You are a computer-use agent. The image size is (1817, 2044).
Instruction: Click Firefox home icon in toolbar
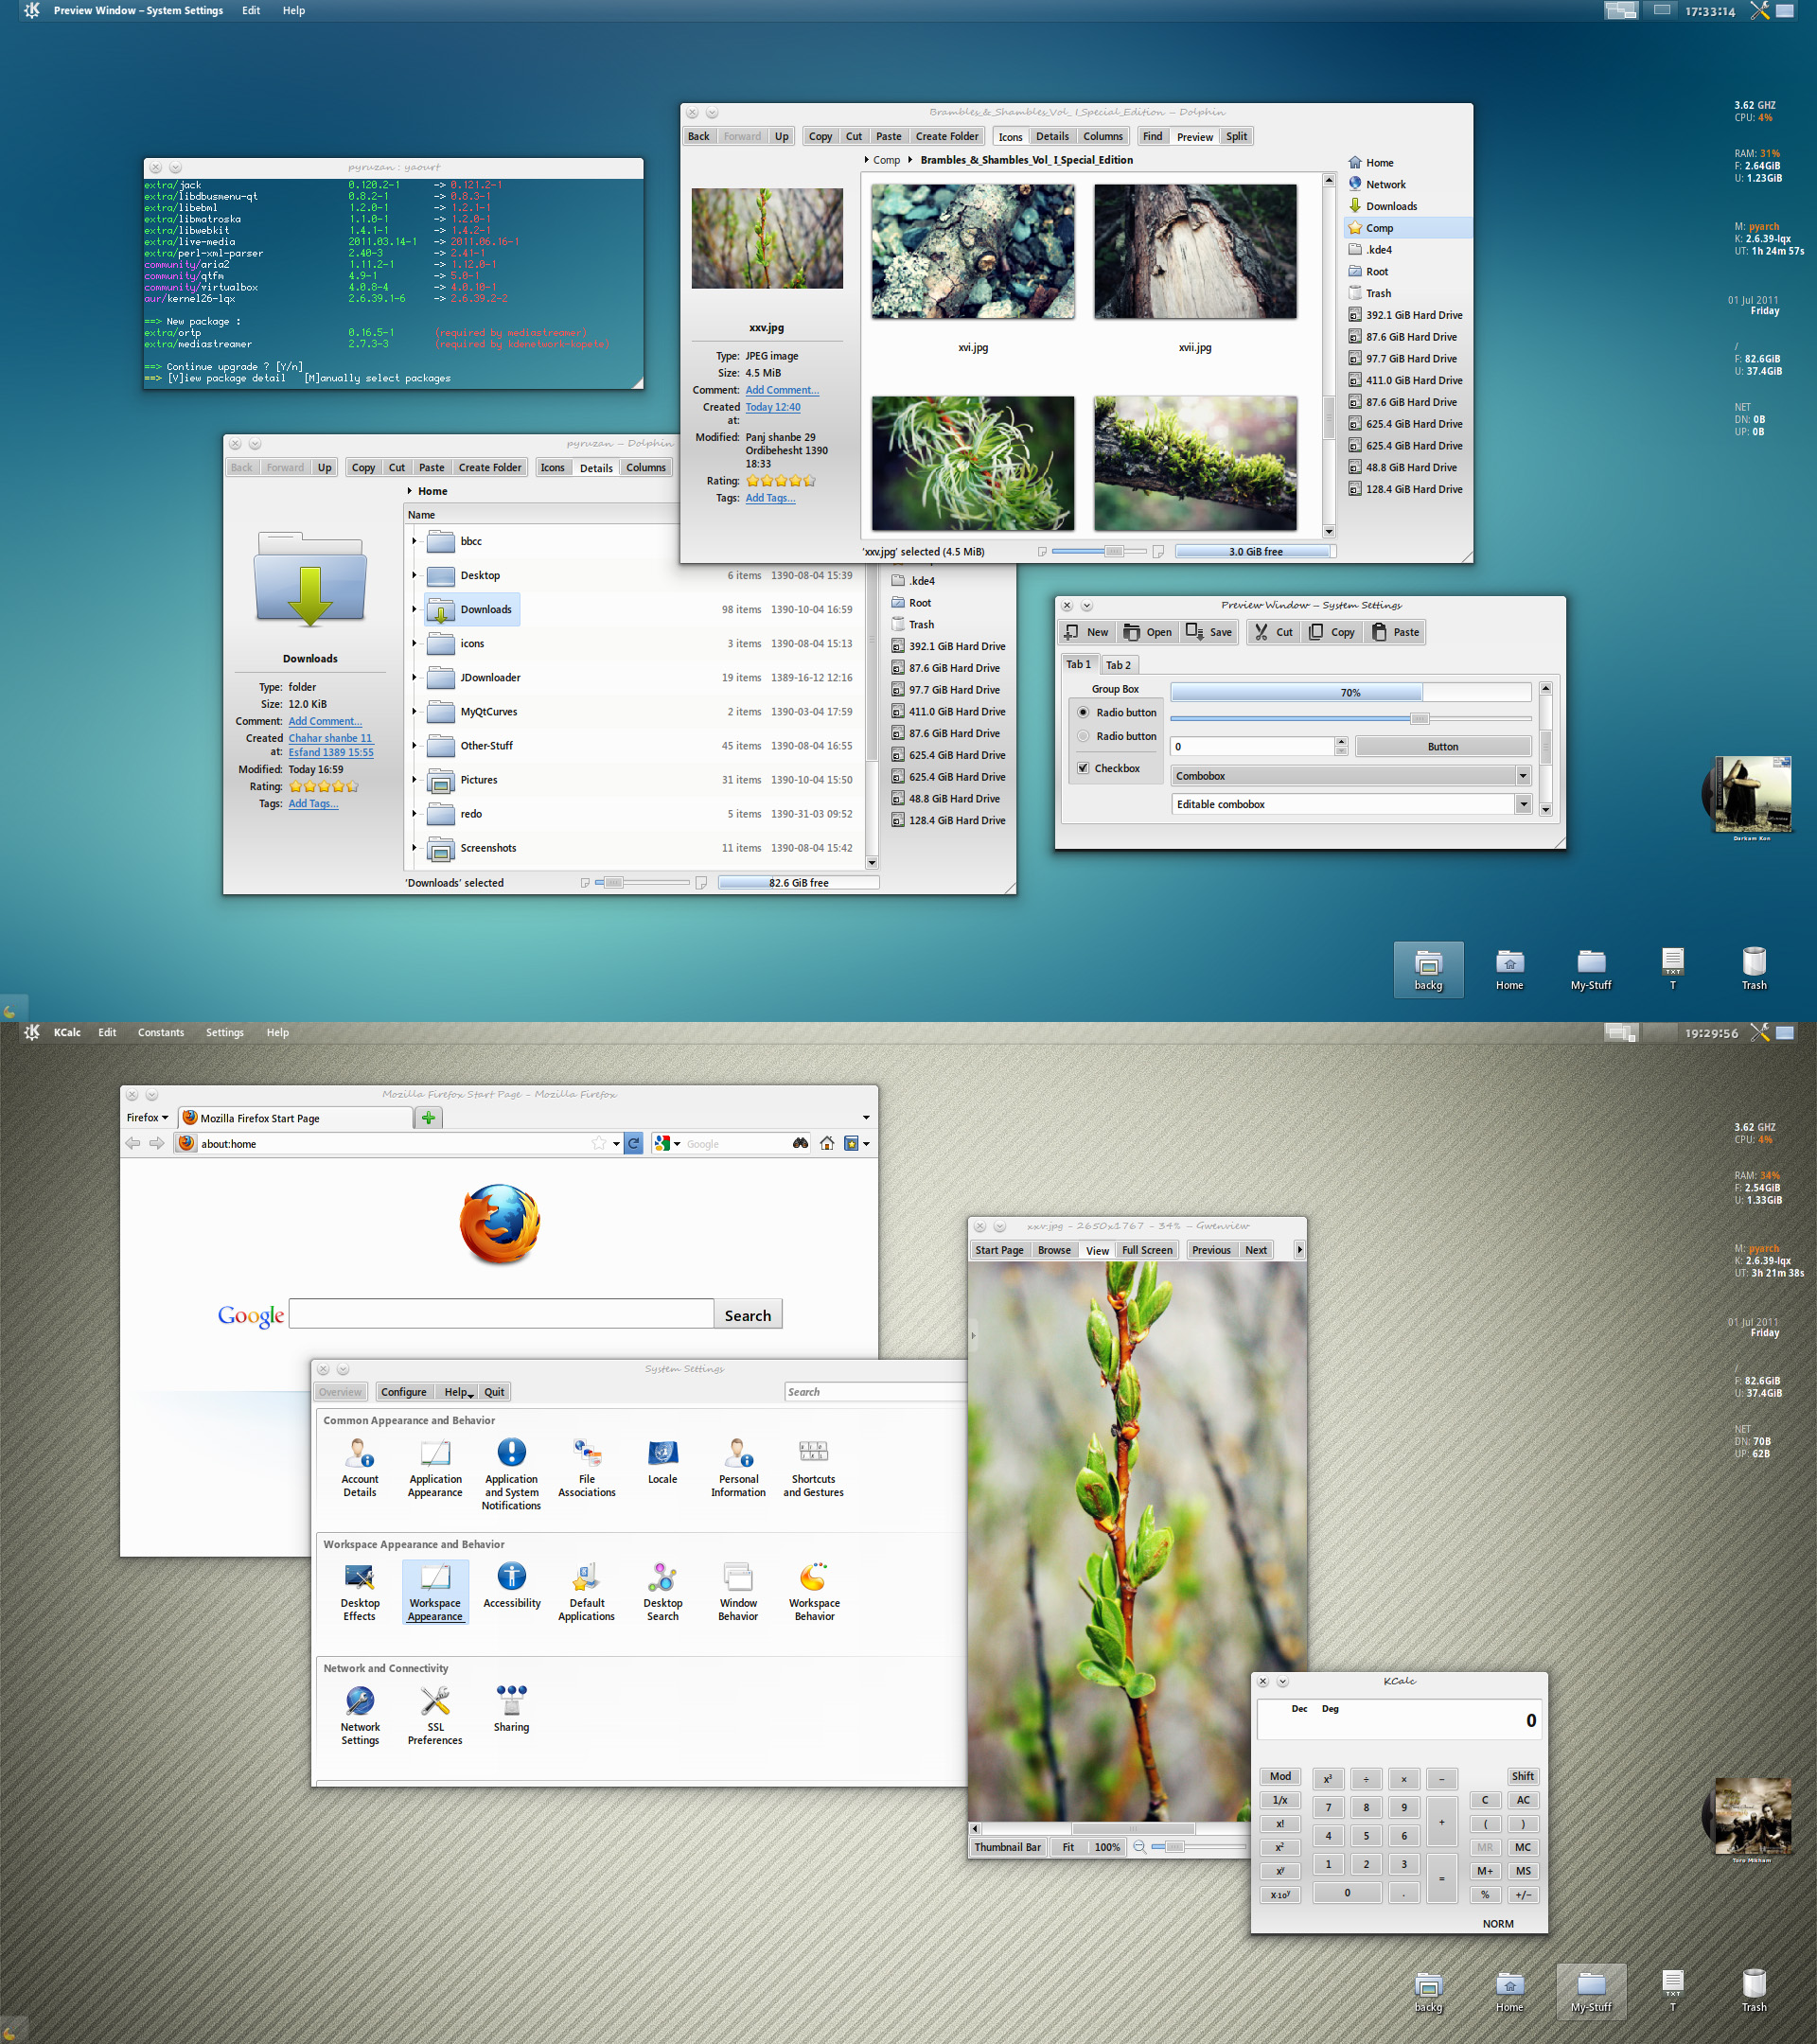[827, 1143]
